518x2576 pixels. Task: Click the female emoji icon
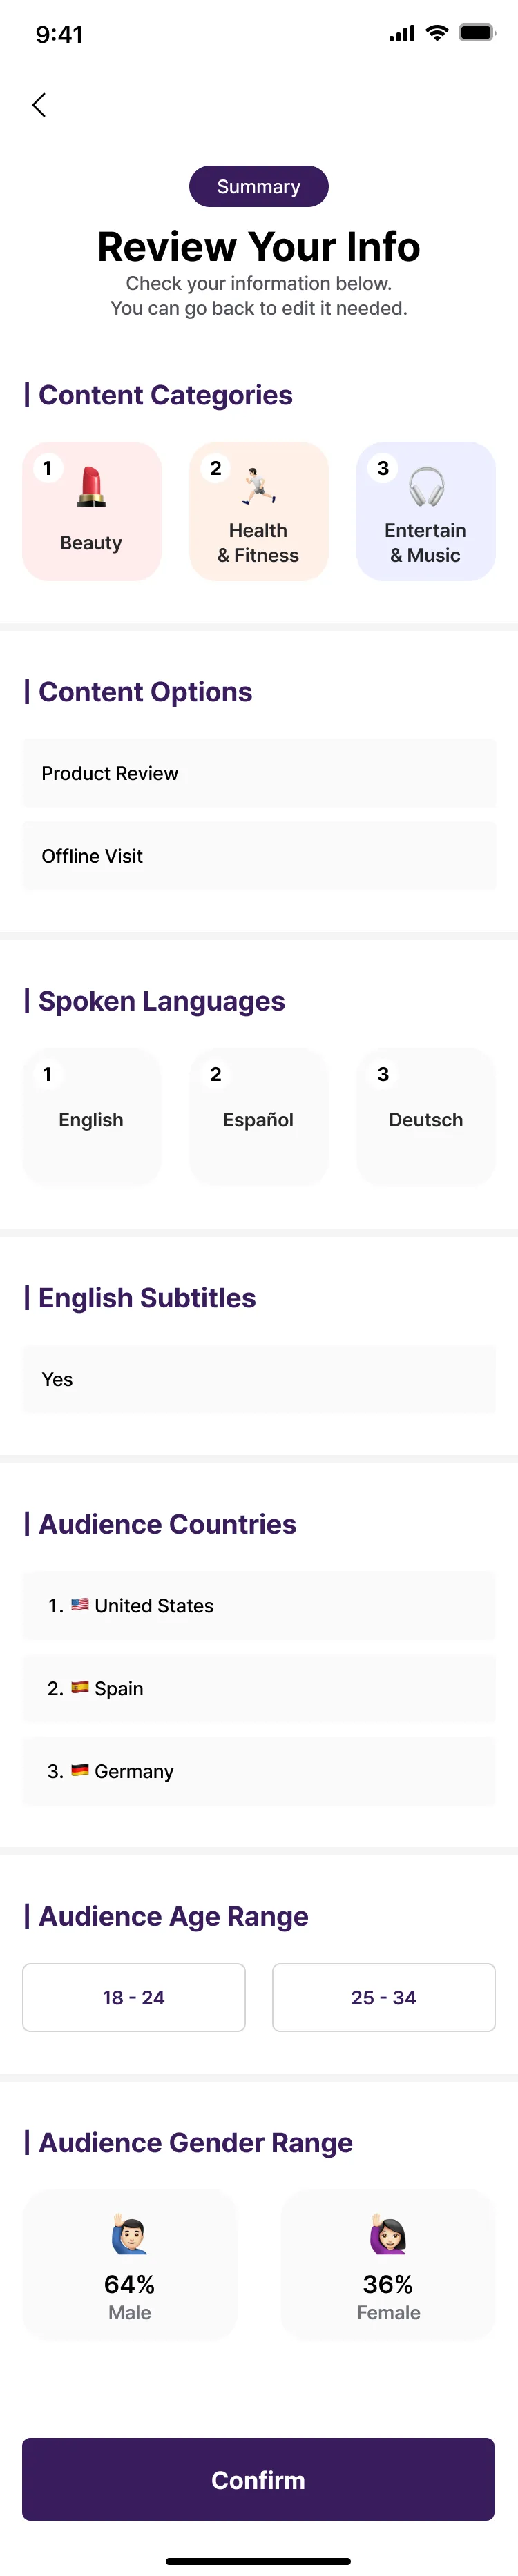[388, 2235]
